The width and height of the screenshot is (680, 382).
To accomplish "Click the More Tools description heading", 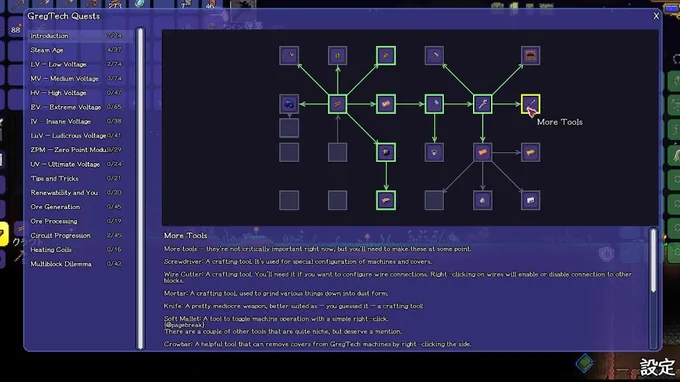I will coord(185,235).
